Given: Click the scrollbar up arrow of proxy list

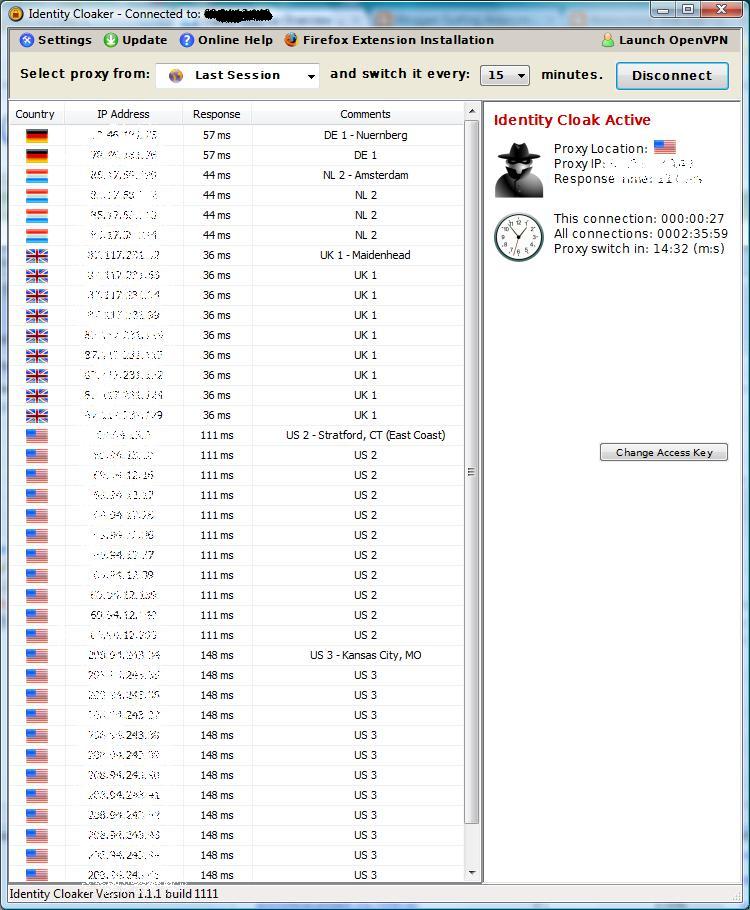Looking at the screenshot, I should [x=472, y=111].
